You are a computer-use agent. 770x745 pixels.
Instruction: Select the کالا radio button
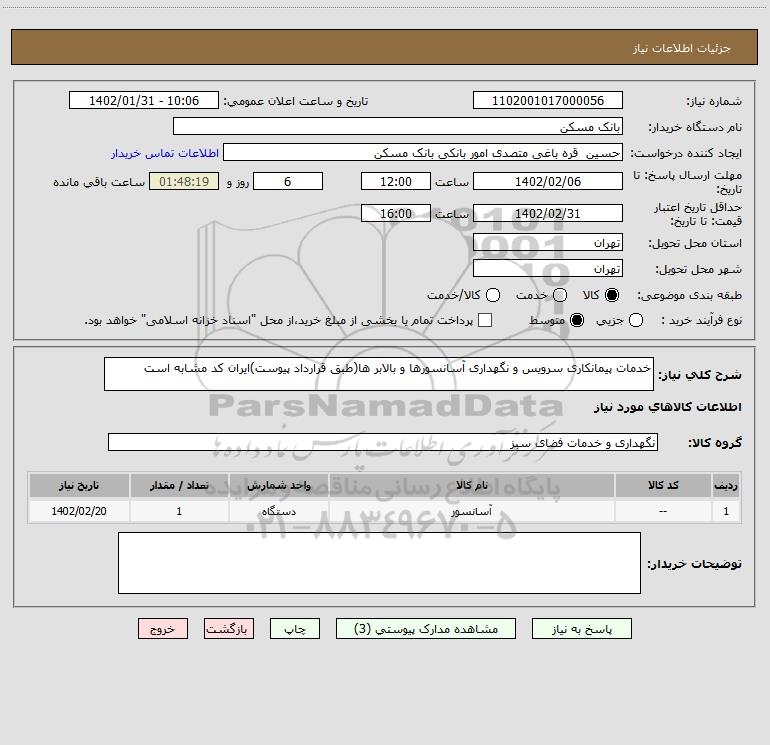pyautogui.click(x=612, y=295)
